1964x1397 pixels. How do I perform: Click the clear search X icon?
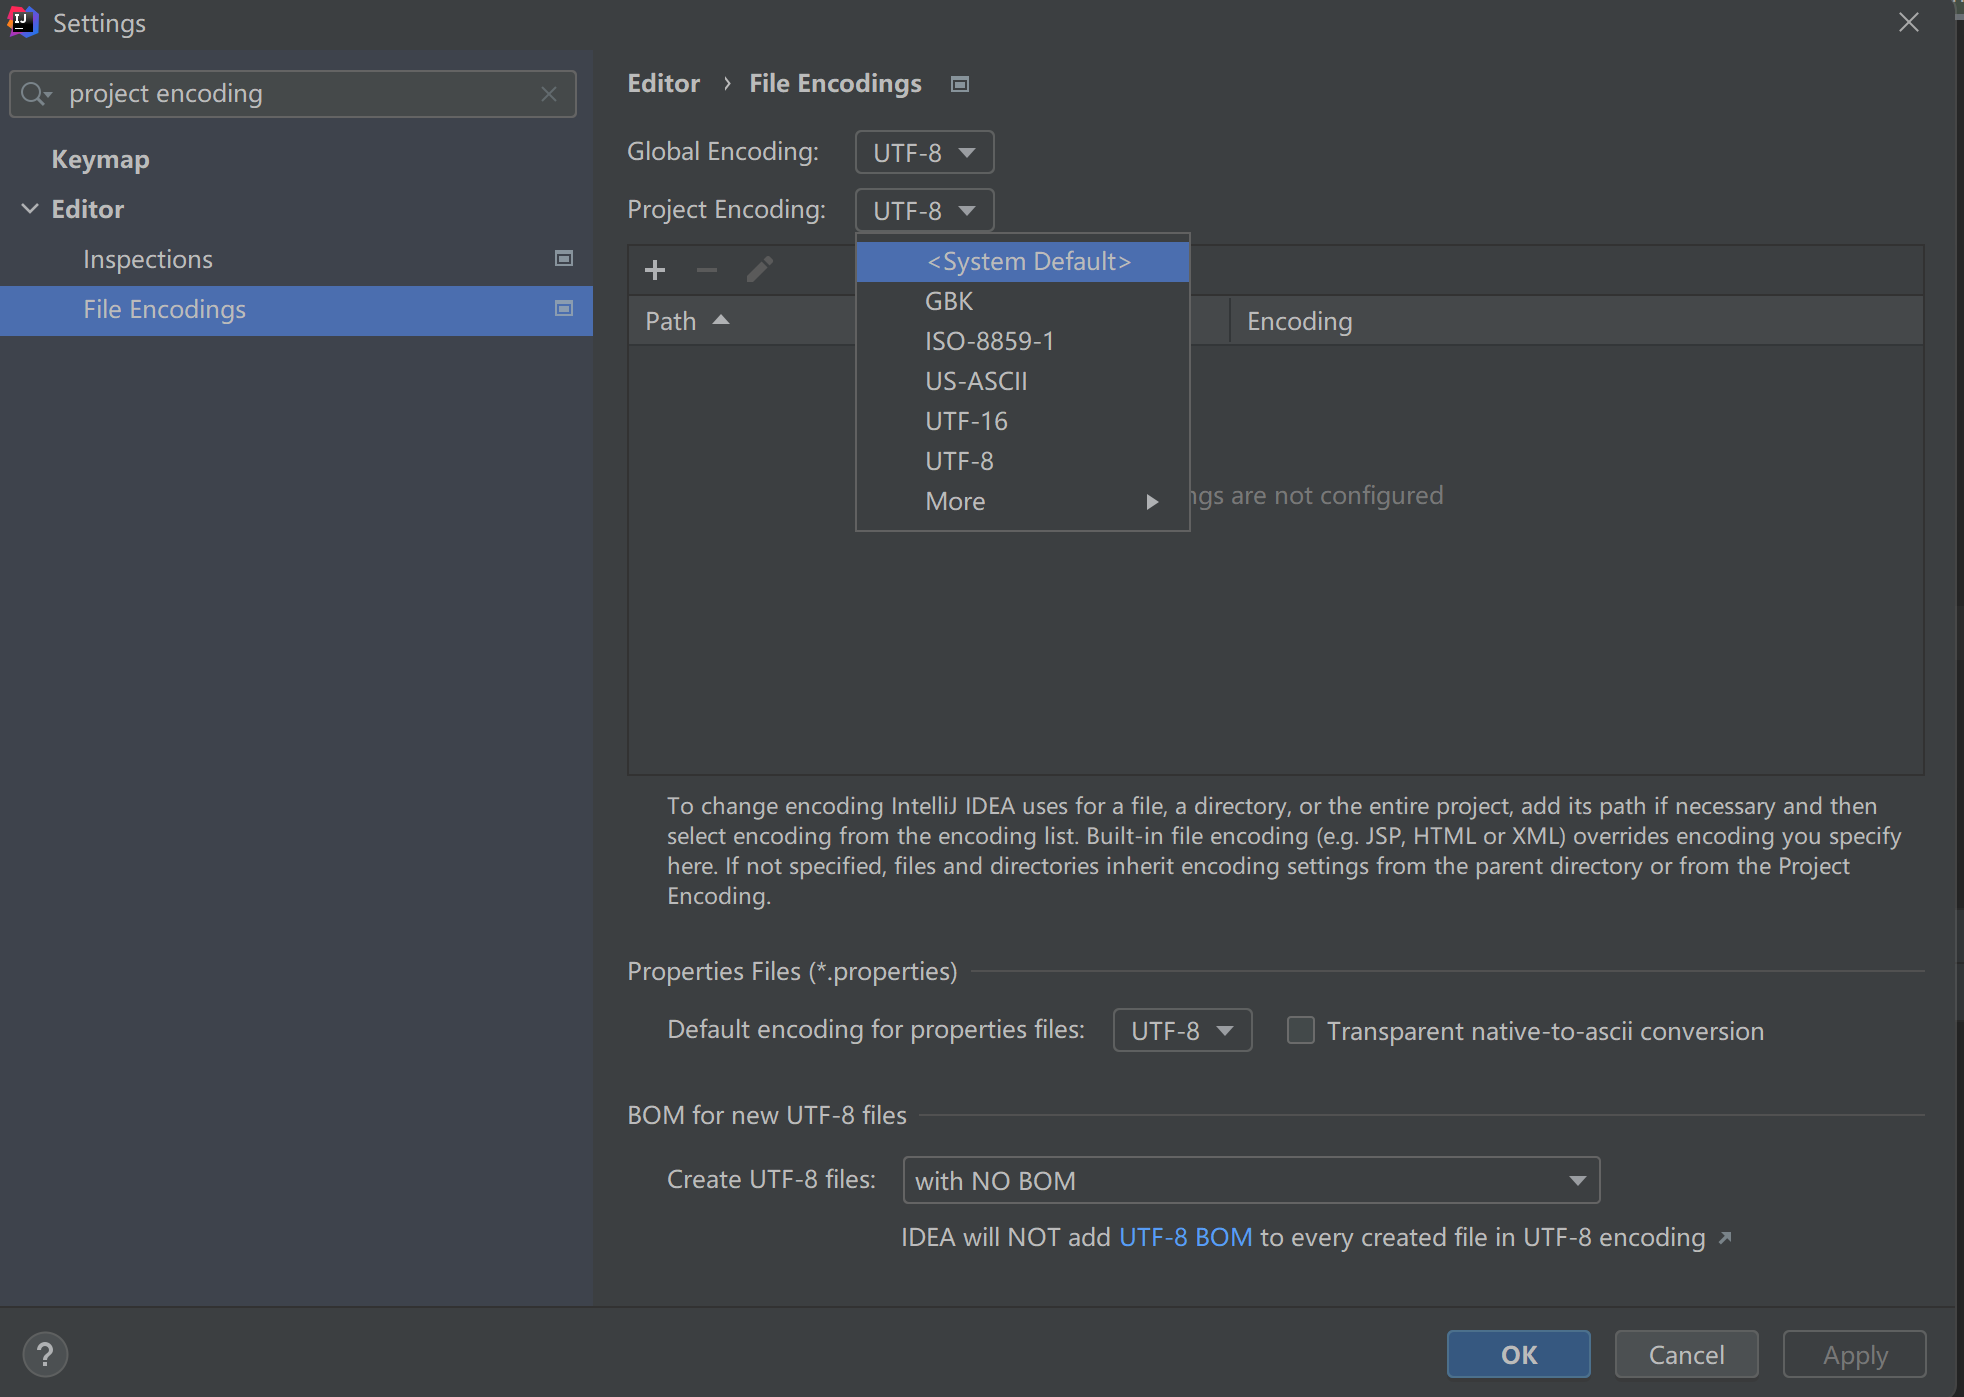tap(549, 94)
